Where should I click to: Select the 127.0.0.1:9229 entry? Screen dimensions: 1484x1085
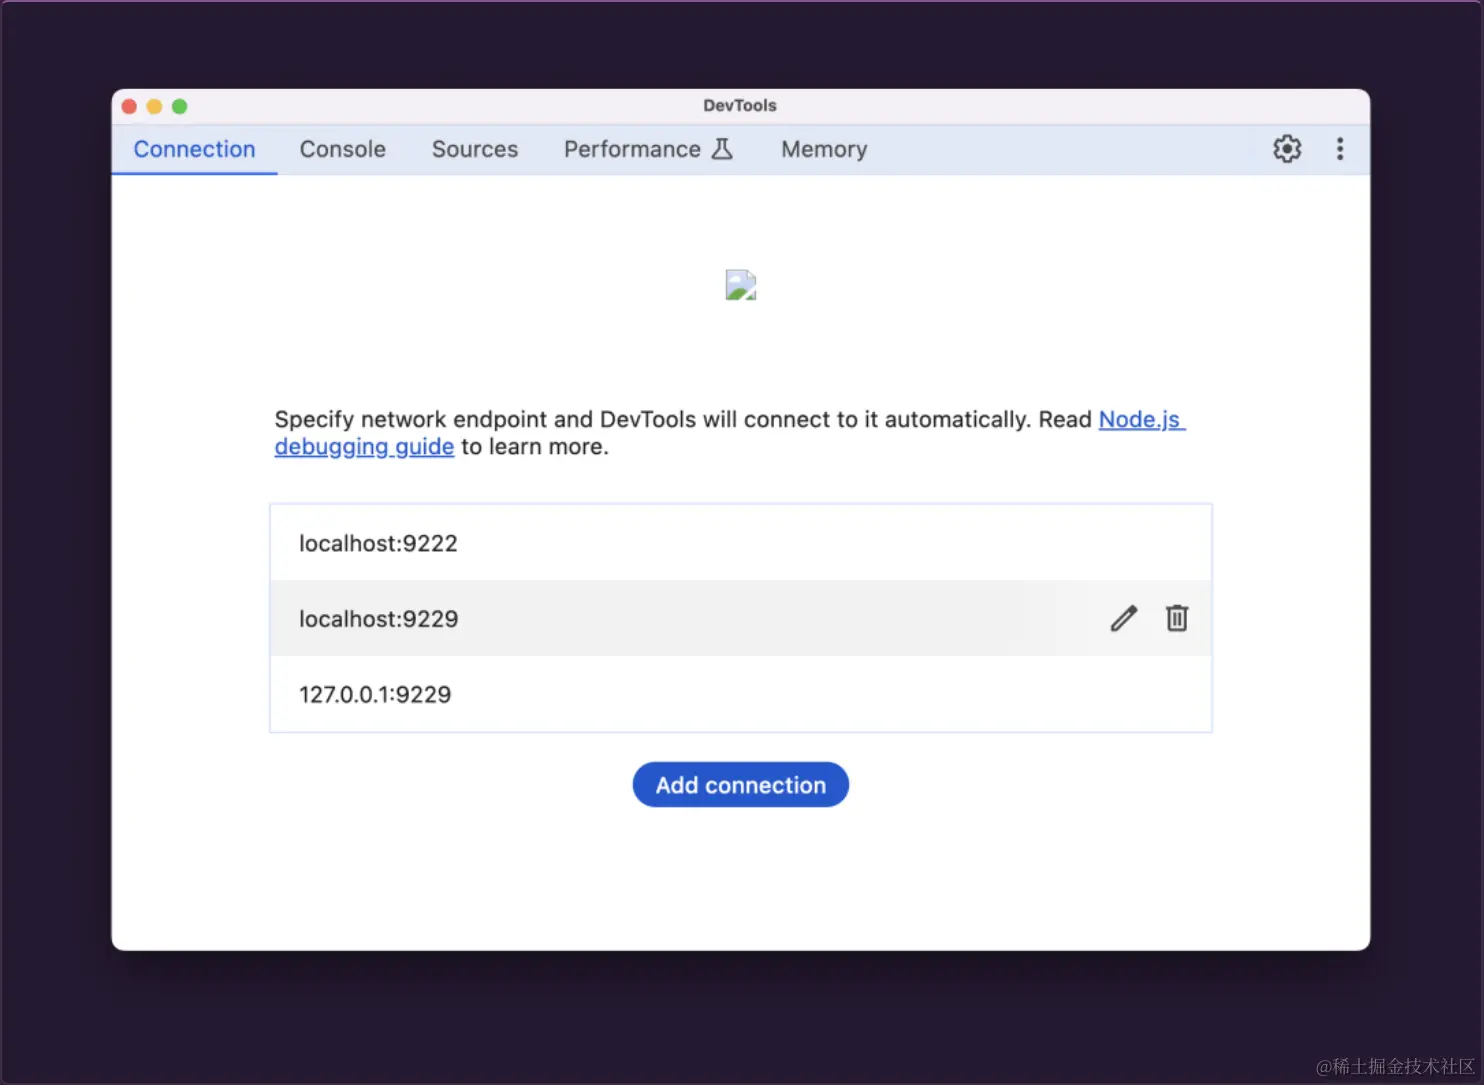click(x=741, y=694)
